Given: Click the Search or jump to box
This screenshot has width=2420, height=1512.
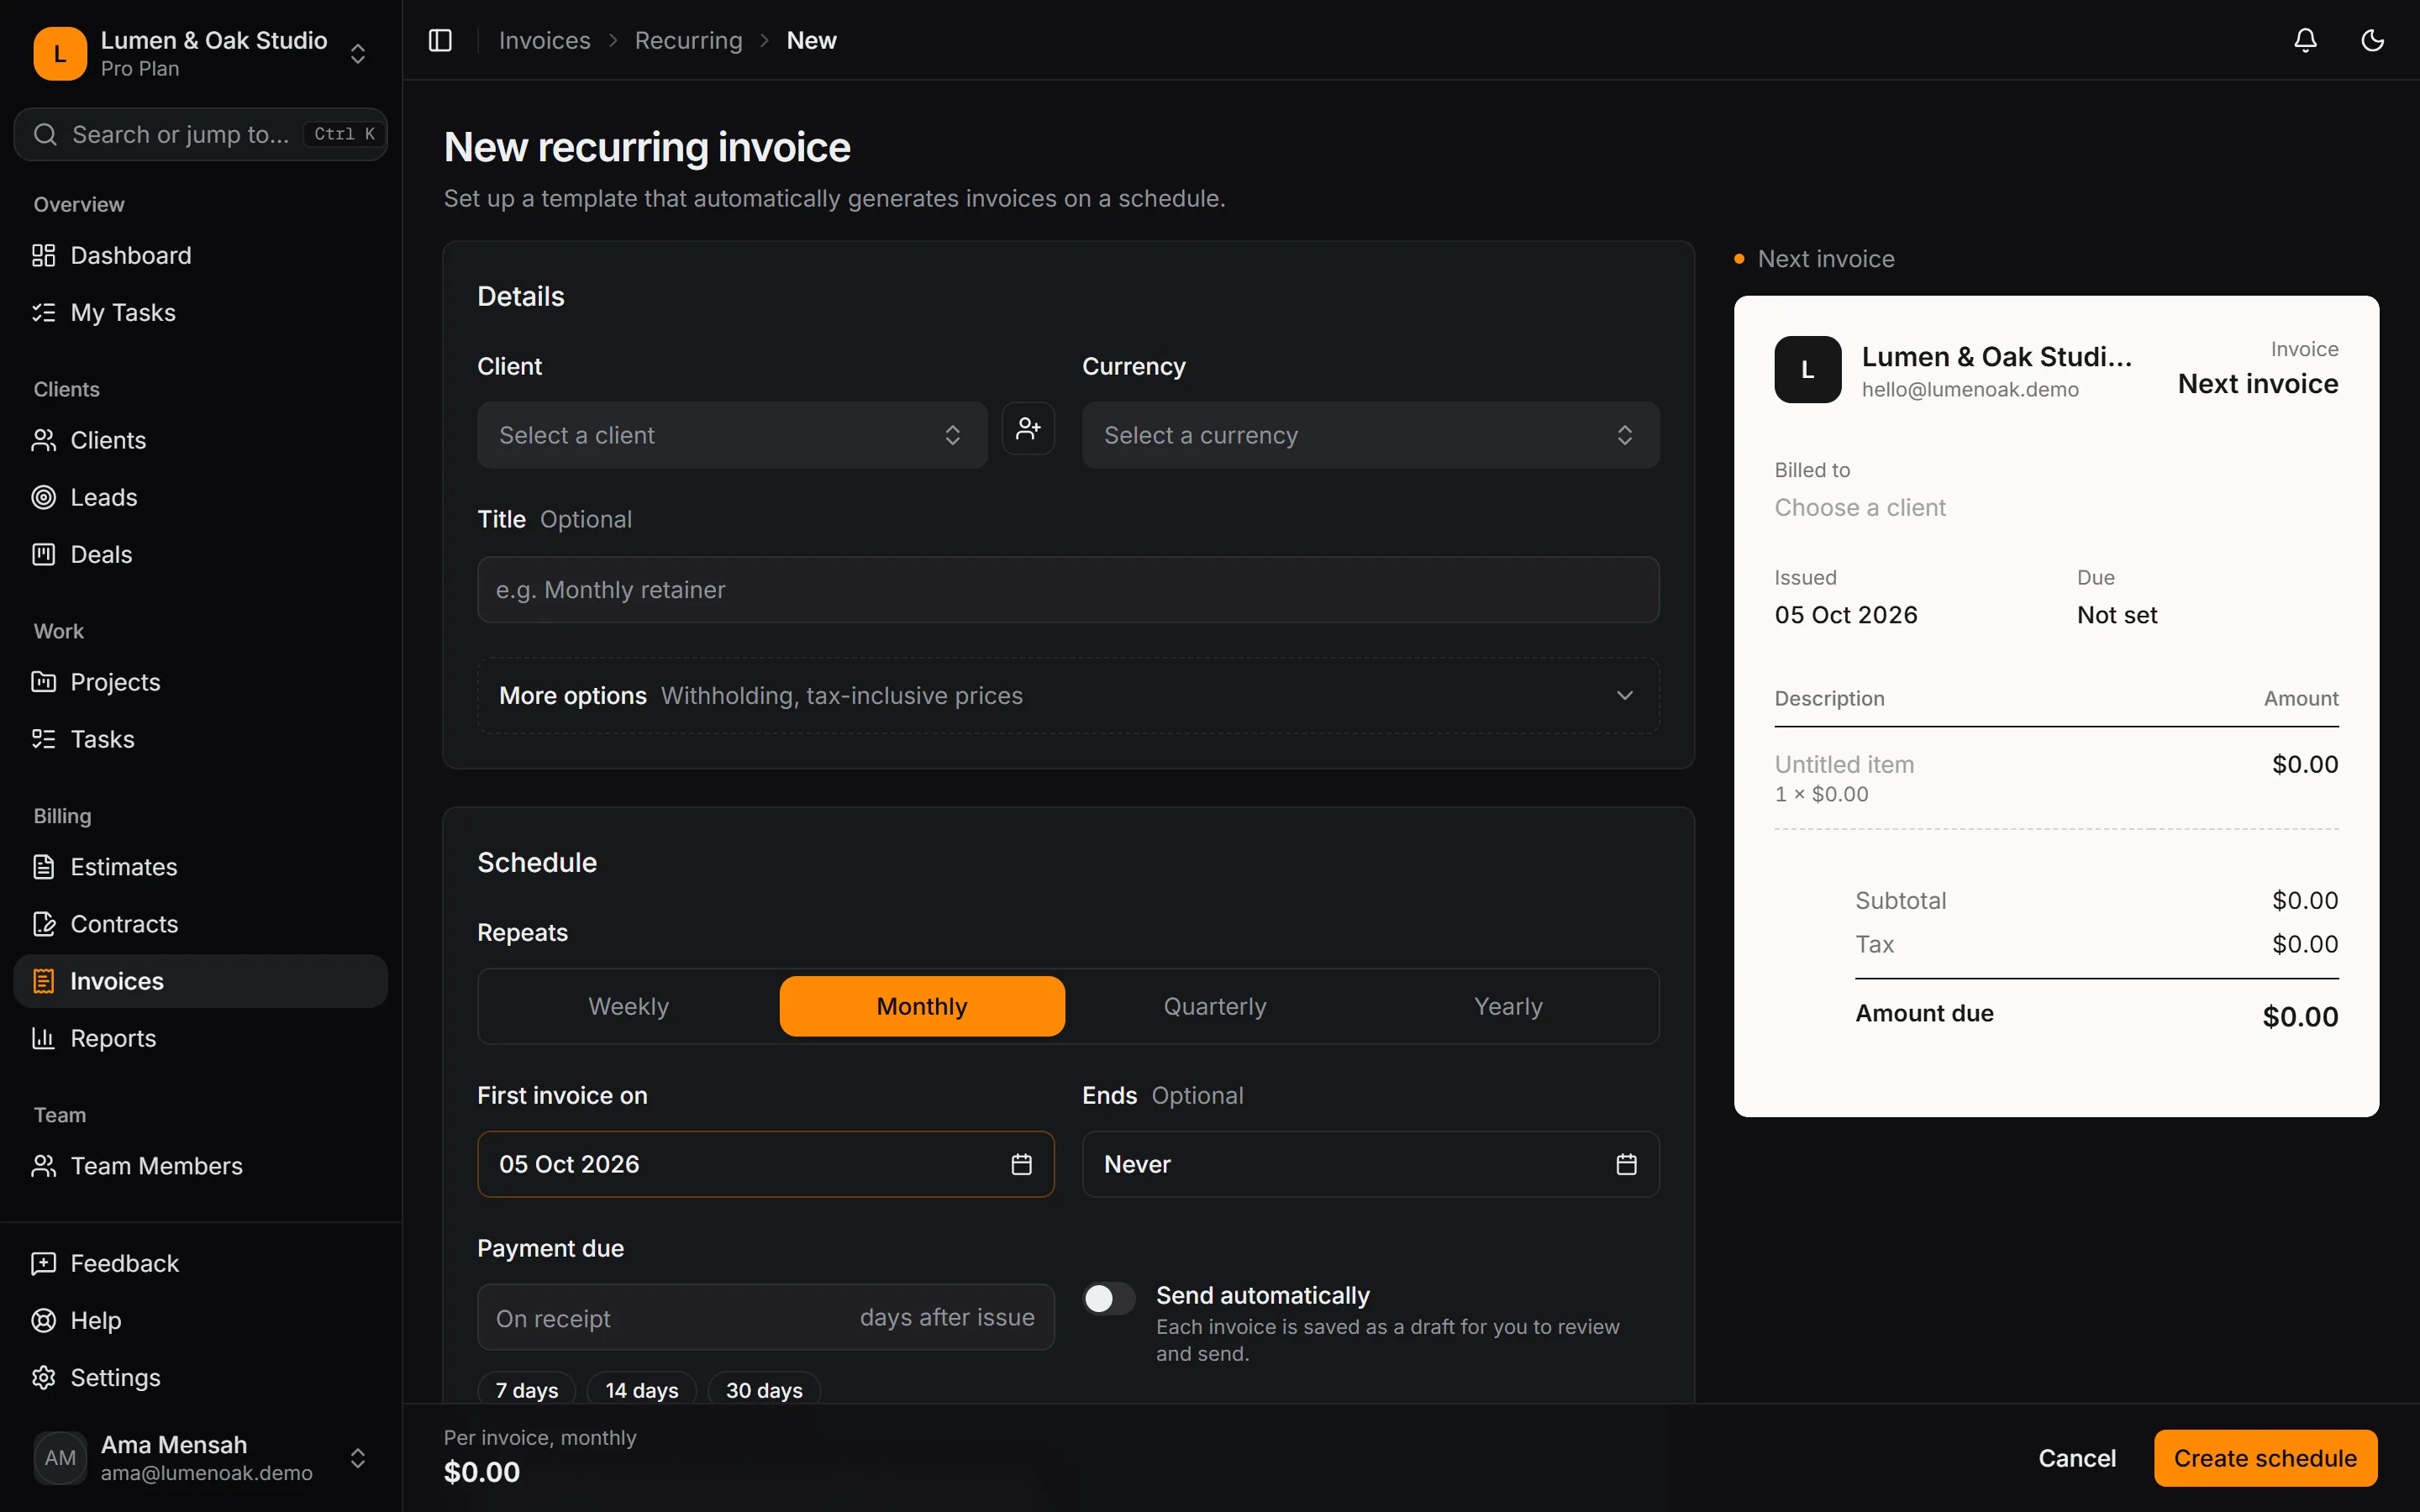Looking at the screenshot, I should coord(200,134).
